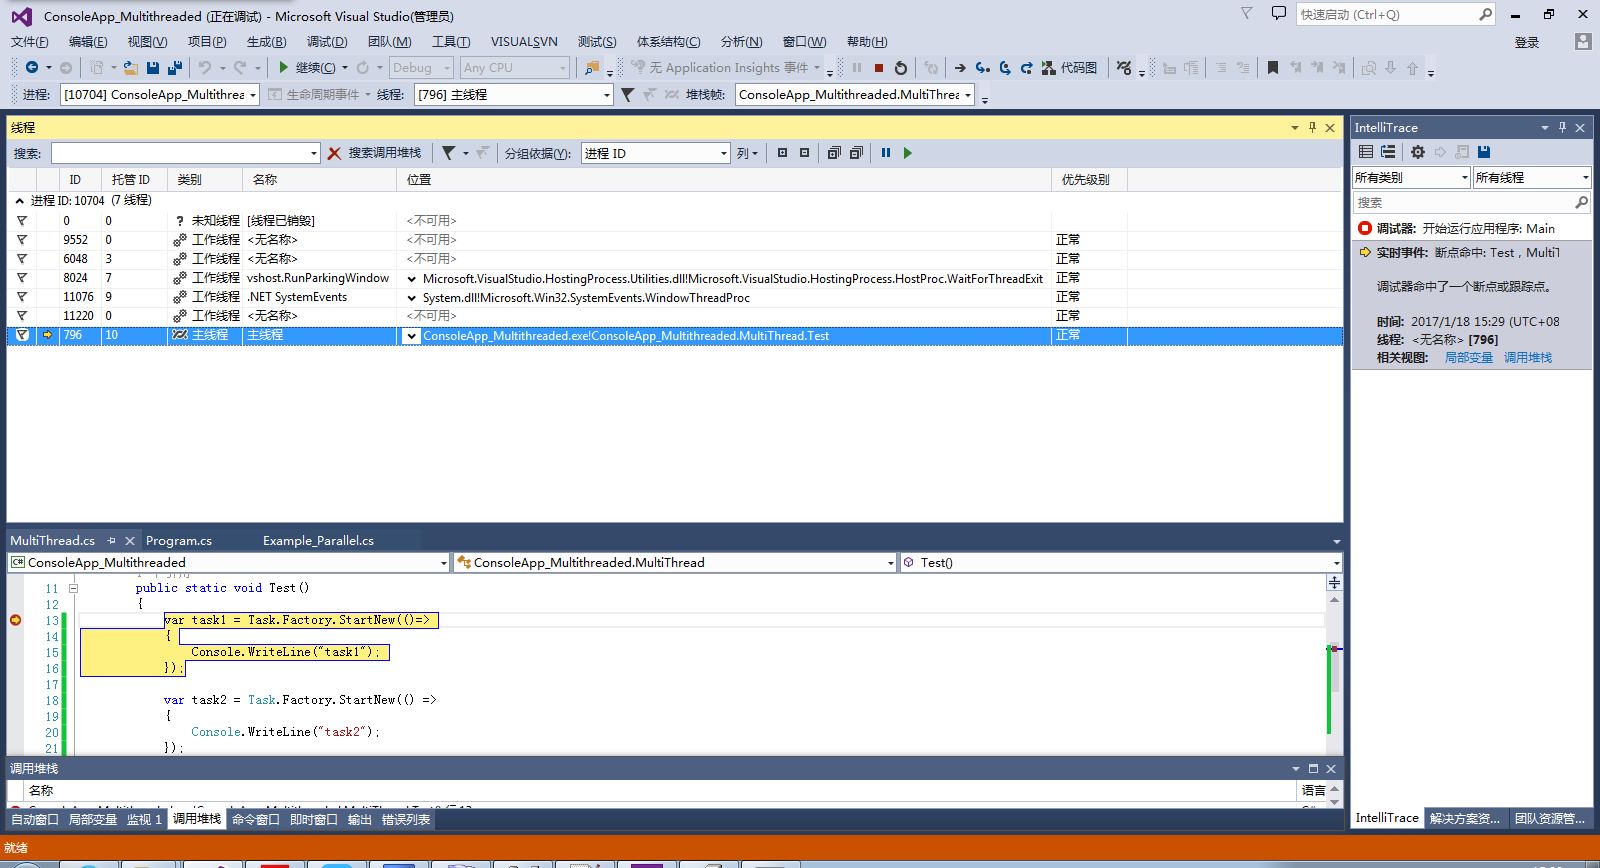This screenshot has height=868, width=1600.
Task: Switch to the Example_Parallel.cs tab
Action: click(x=318, y=540)
